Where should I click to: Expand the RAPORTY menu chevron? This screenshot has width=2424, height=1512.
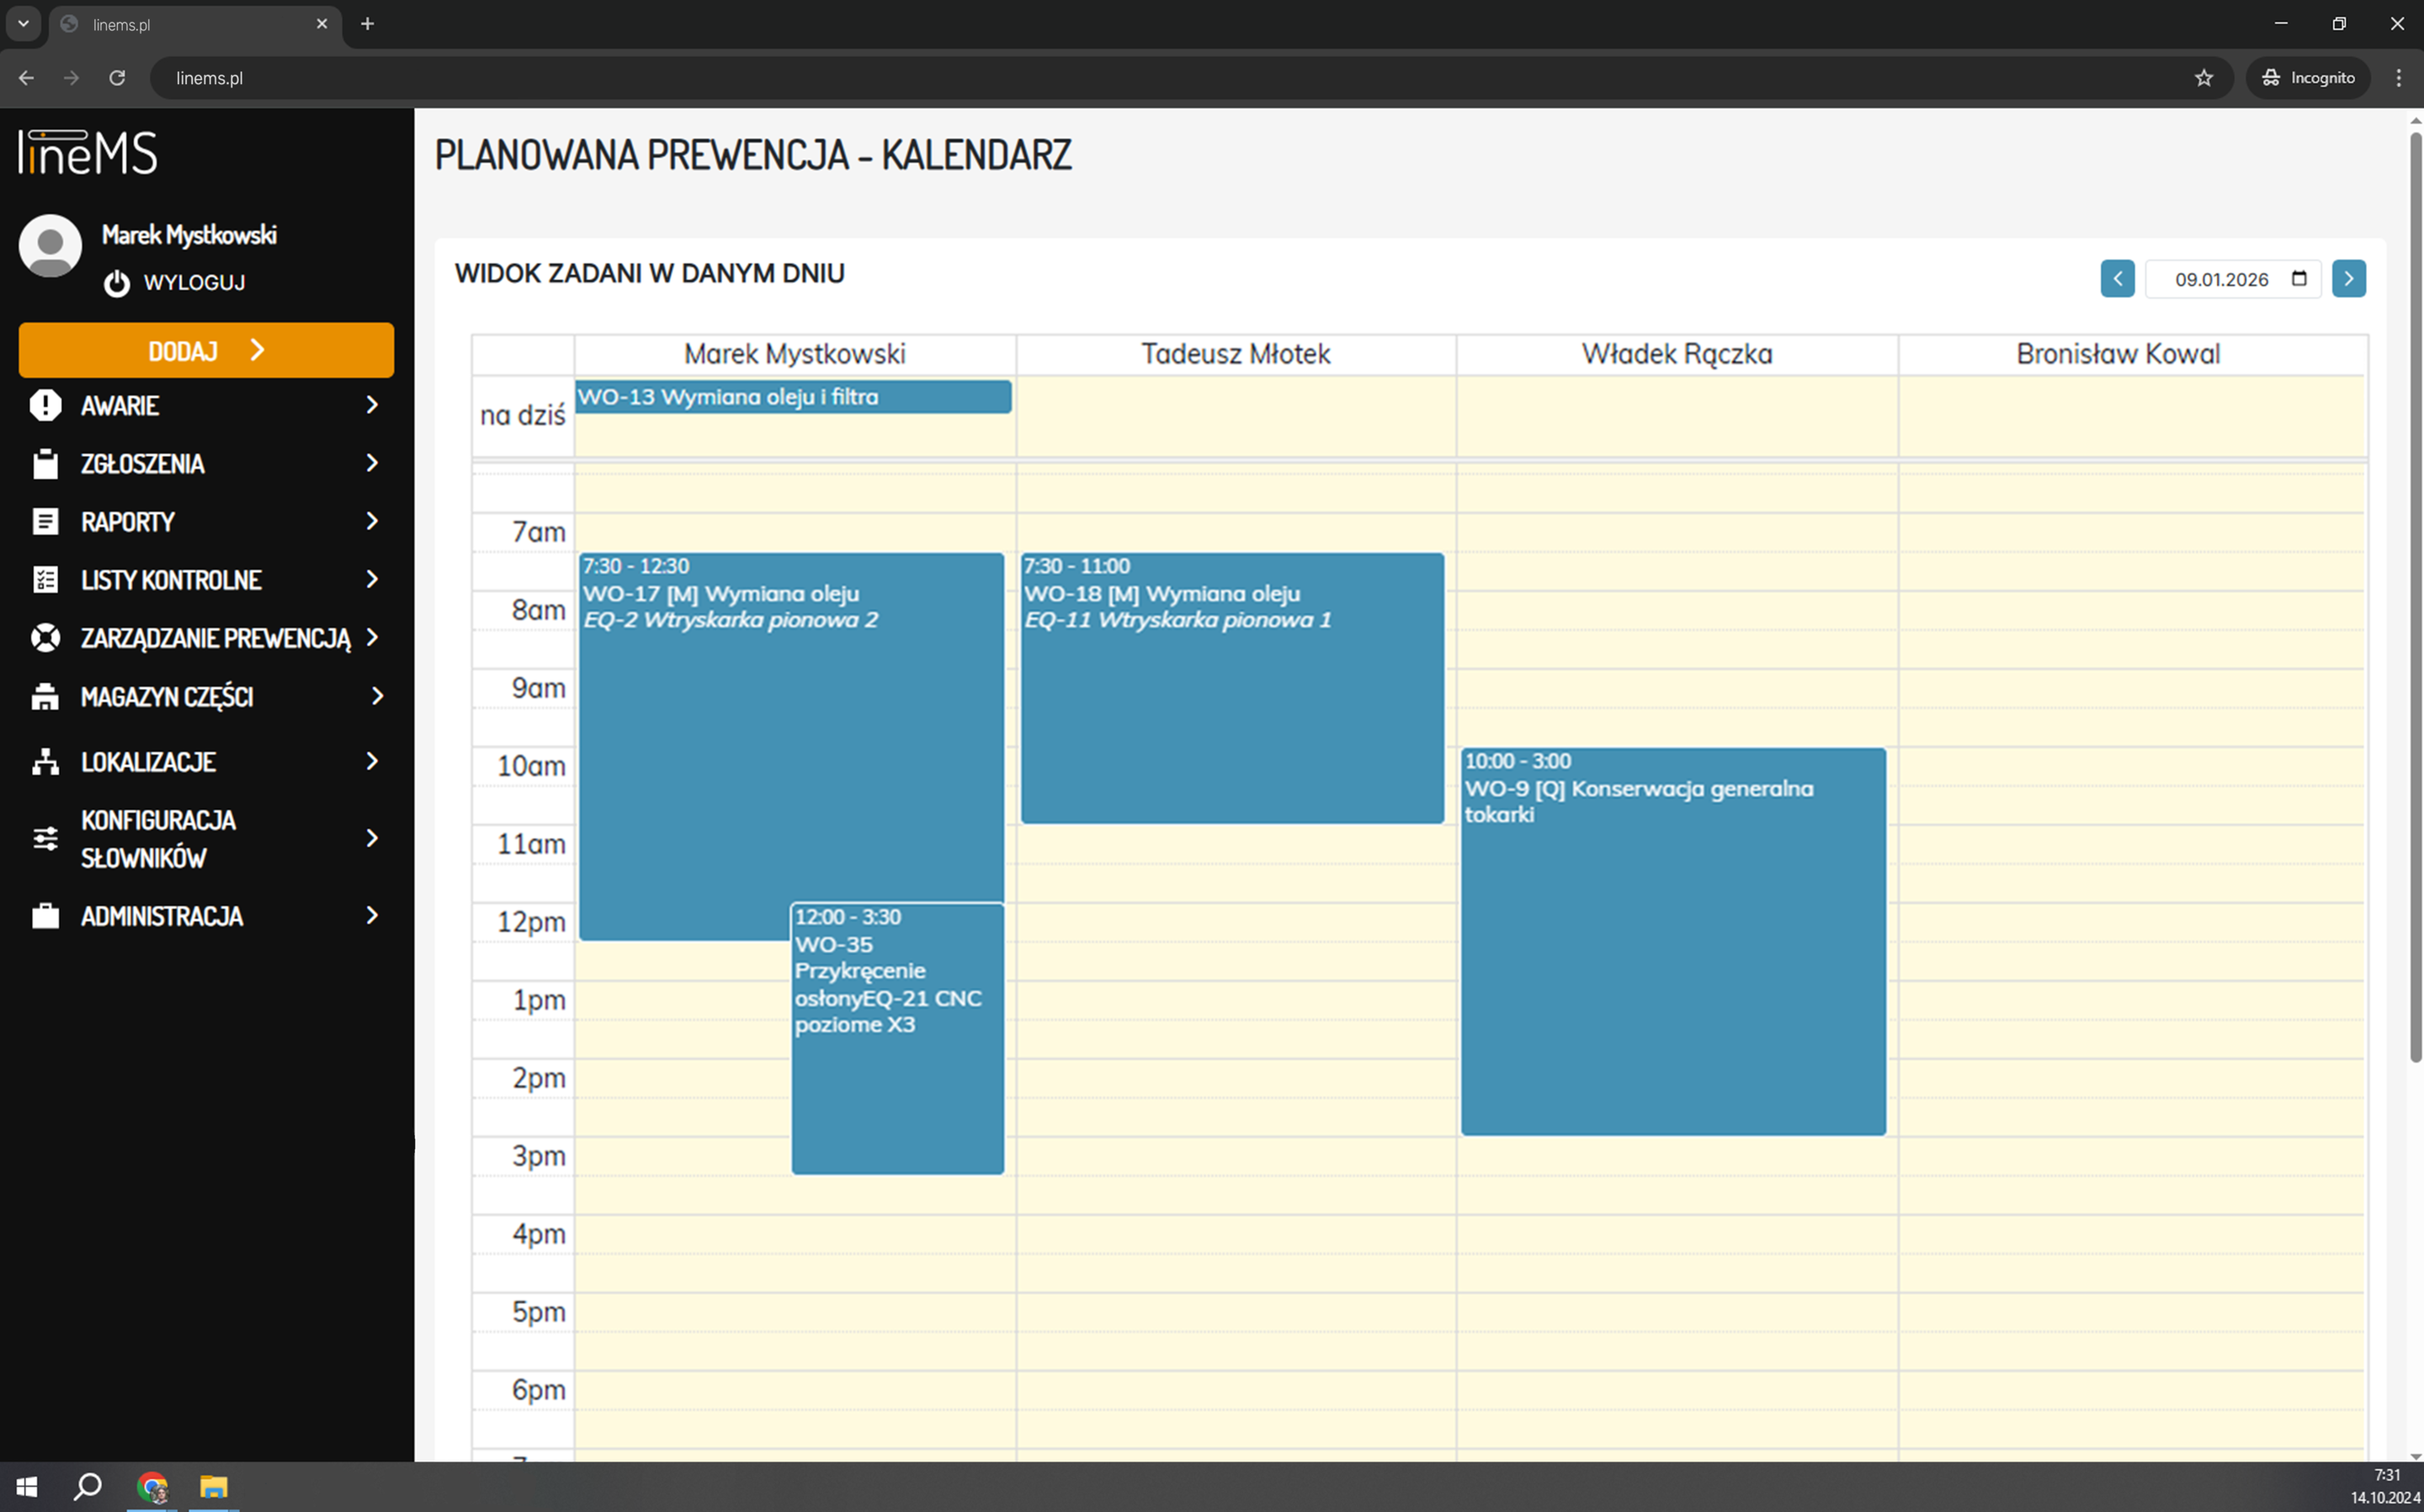tap(373, 522)
